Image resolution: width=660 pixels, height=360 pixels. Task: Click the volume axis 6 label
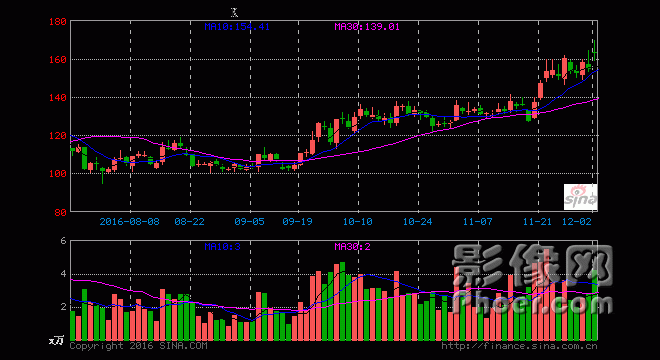[64, 241]
